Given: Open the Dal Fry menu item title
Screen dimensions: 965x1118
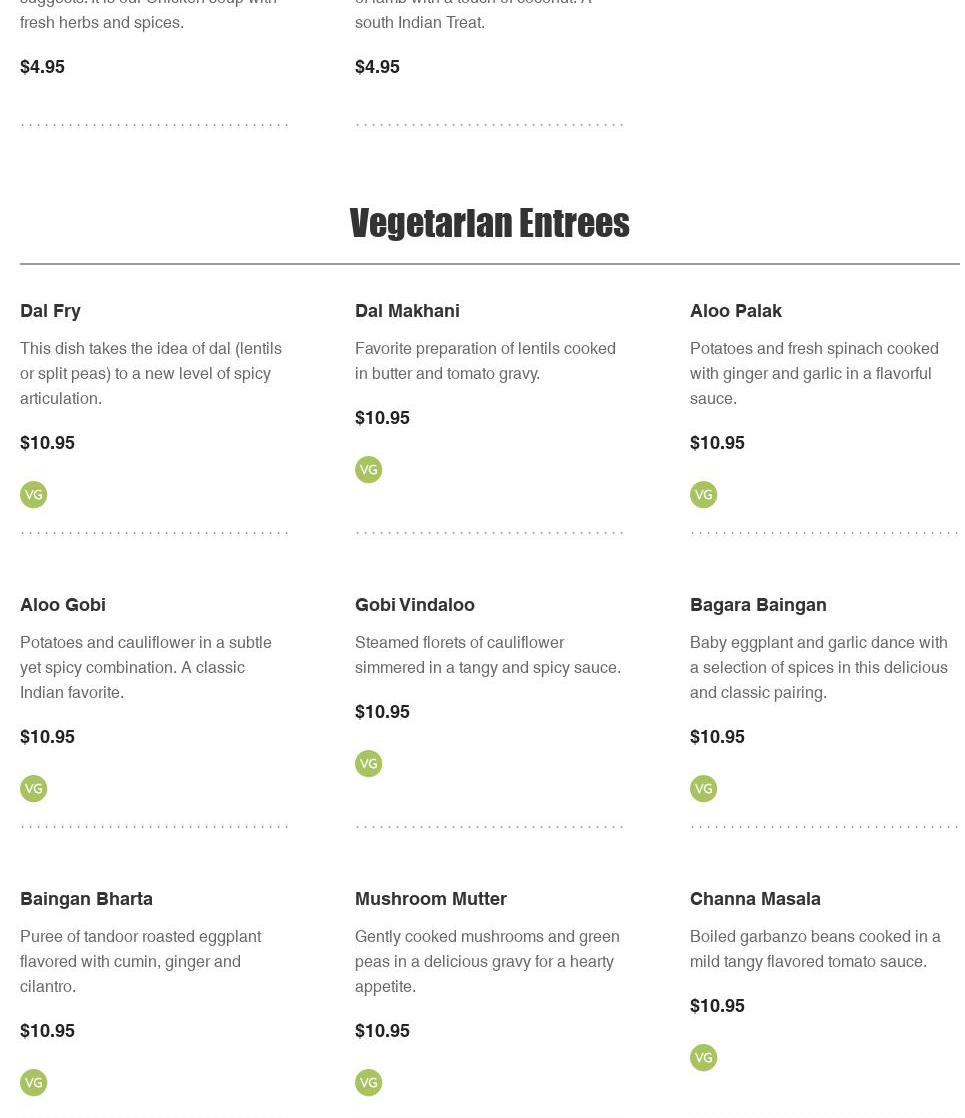Looking at the screenshot, I should pos(50,311).
